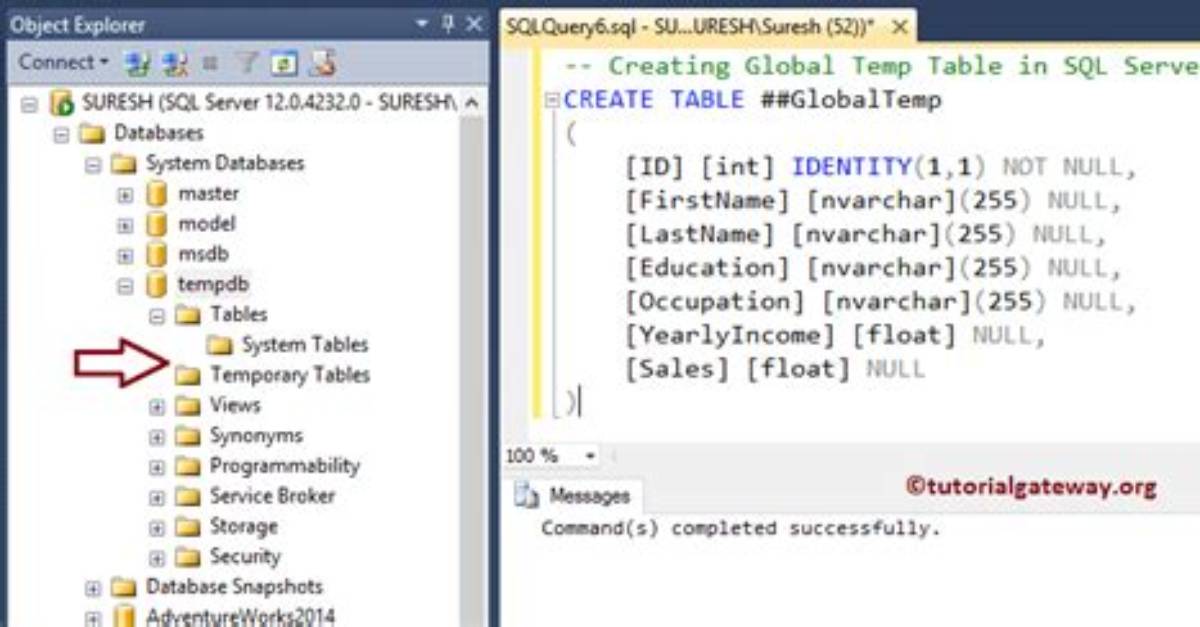
Task: Close the Object Explorer panel
Action: coord(473,25)
